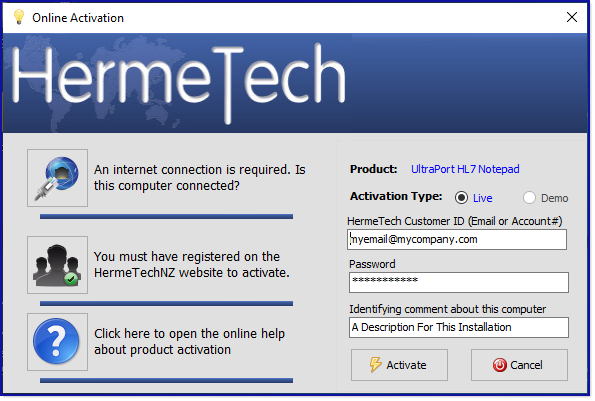Click the UltraPort HL7 Notepad product name
595x401 pixels.
tap(465, 169)
